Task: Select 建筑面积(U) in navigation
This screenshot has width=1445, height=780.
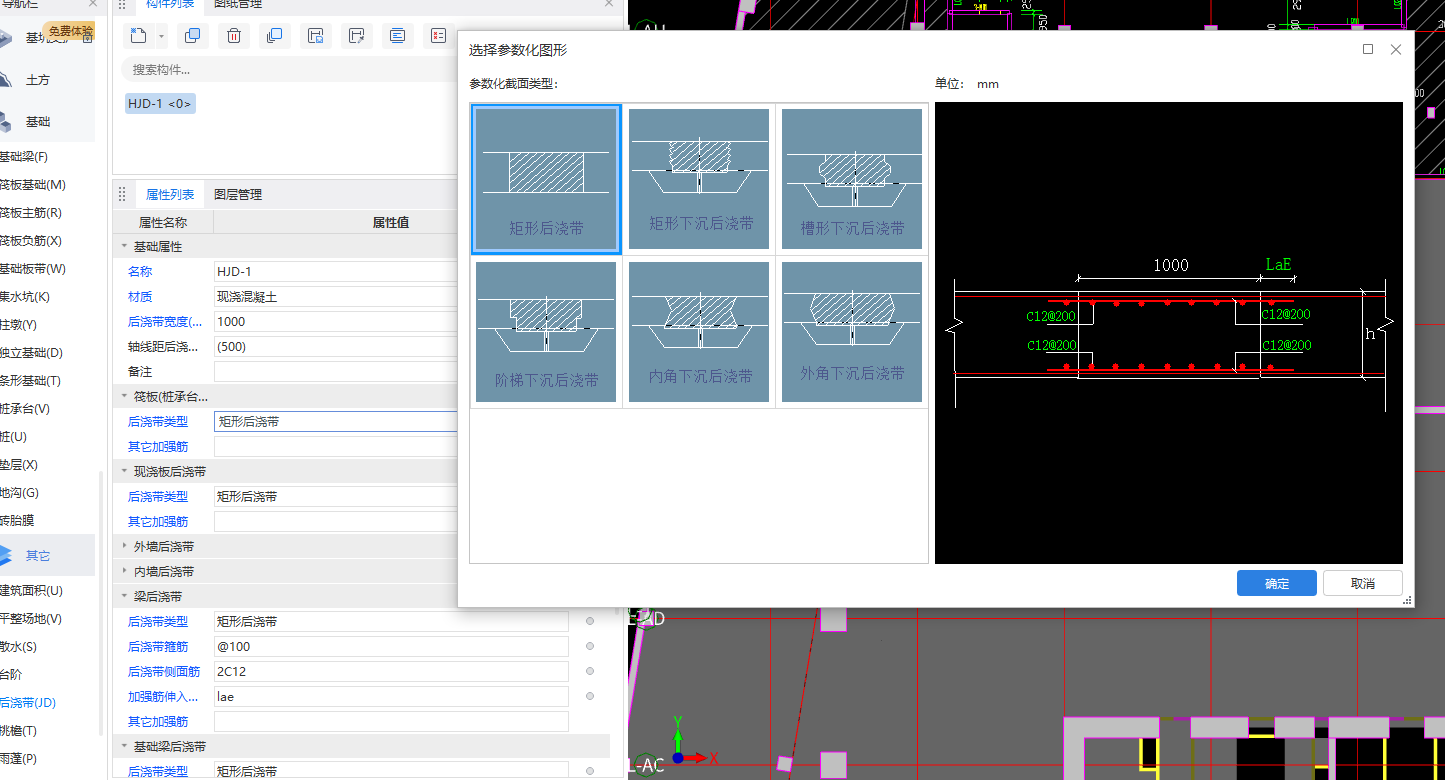Action: click(x=30, y=591)
